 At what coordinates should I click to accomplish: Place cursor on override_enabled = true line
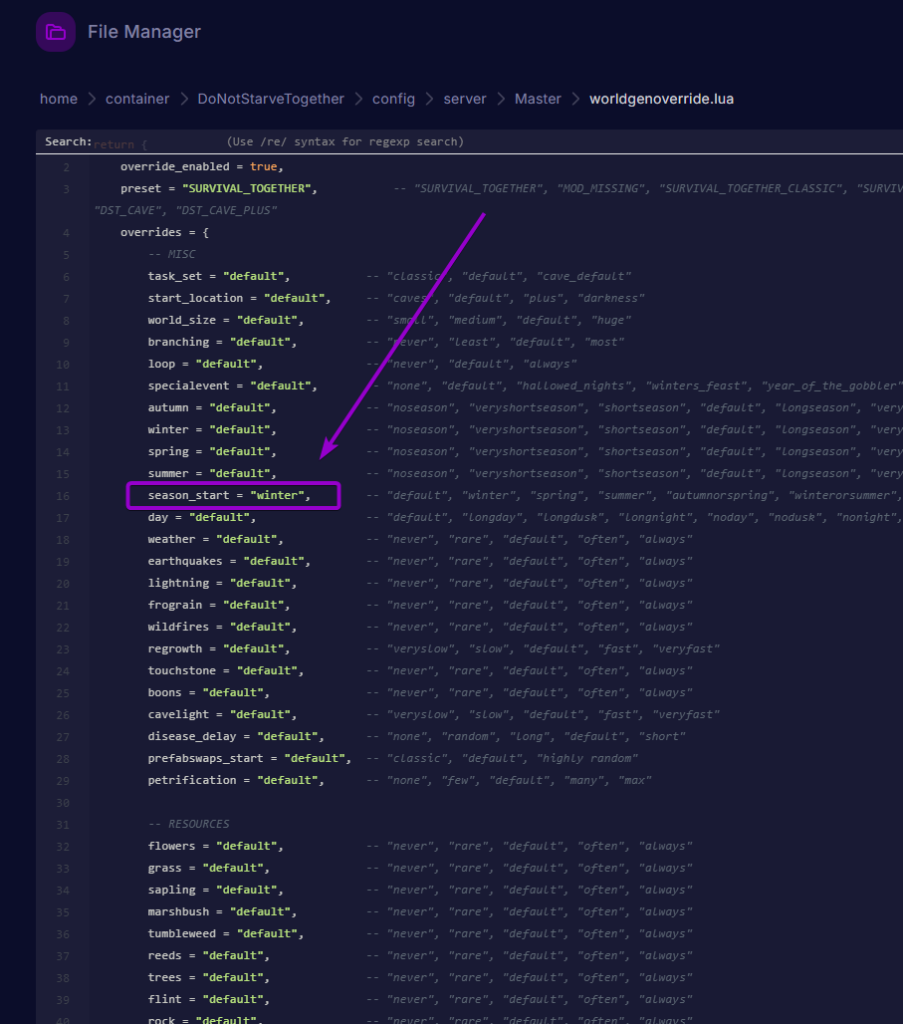pyautogui.click(x=201, y=167)
